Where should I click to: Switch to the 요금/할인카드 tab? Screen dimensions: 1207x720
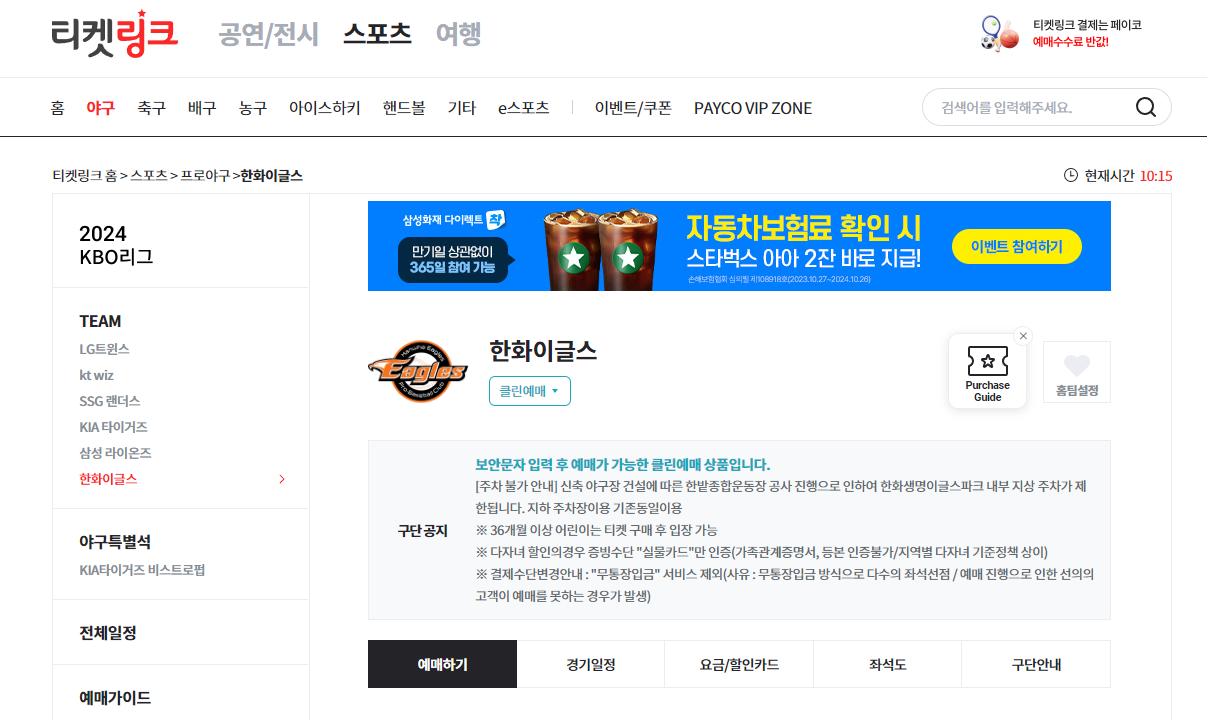pos(739,664)
